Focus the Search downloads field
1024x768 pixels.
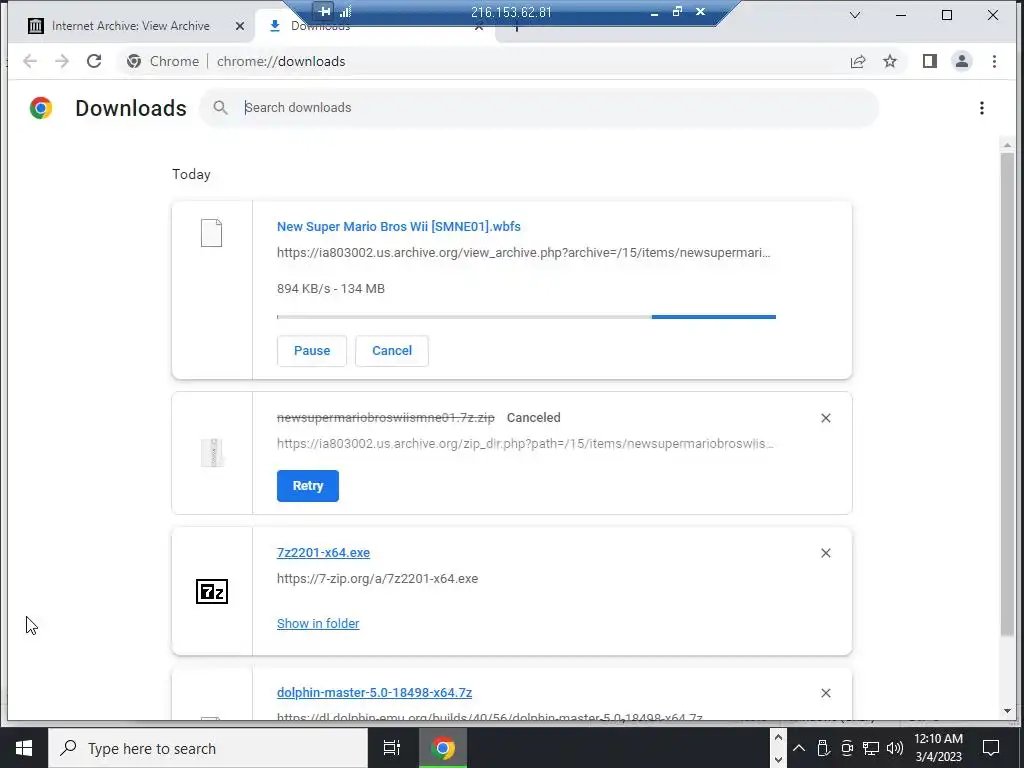pyautogui.click(x=539, y=108)
